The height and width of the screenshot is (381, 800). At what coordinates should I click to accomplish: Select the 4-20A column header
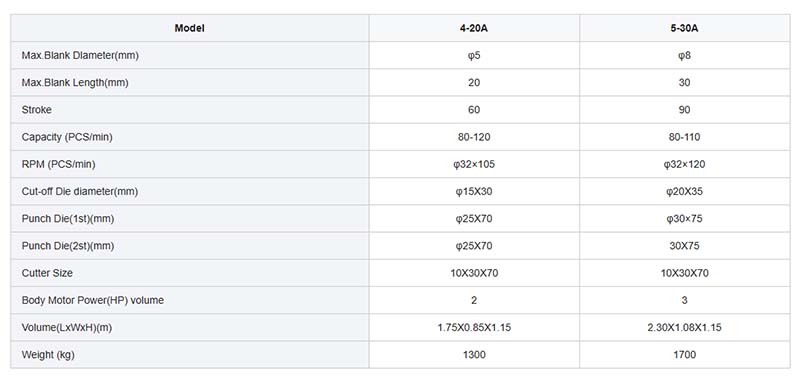click(x=474, y=28)
